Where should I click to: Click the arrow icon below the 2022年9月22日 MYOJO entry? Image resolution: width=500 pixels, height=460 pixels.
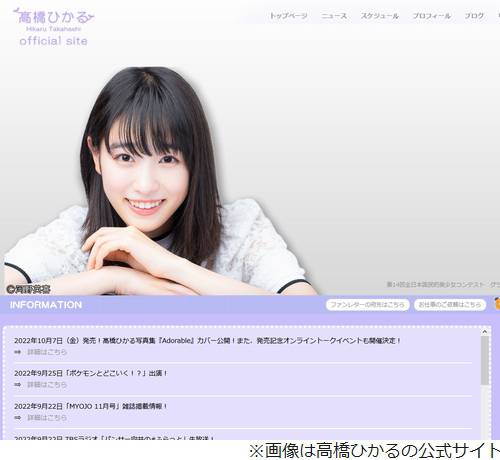click(18, 417)
